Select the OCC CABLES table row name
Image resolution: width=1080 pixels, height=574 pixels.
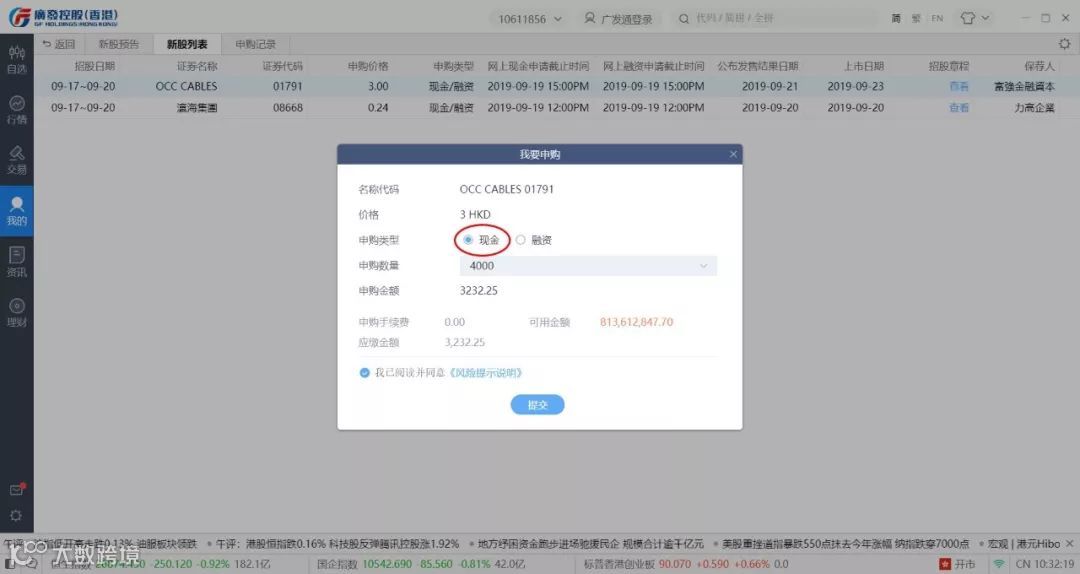click(x=186, y=86)
